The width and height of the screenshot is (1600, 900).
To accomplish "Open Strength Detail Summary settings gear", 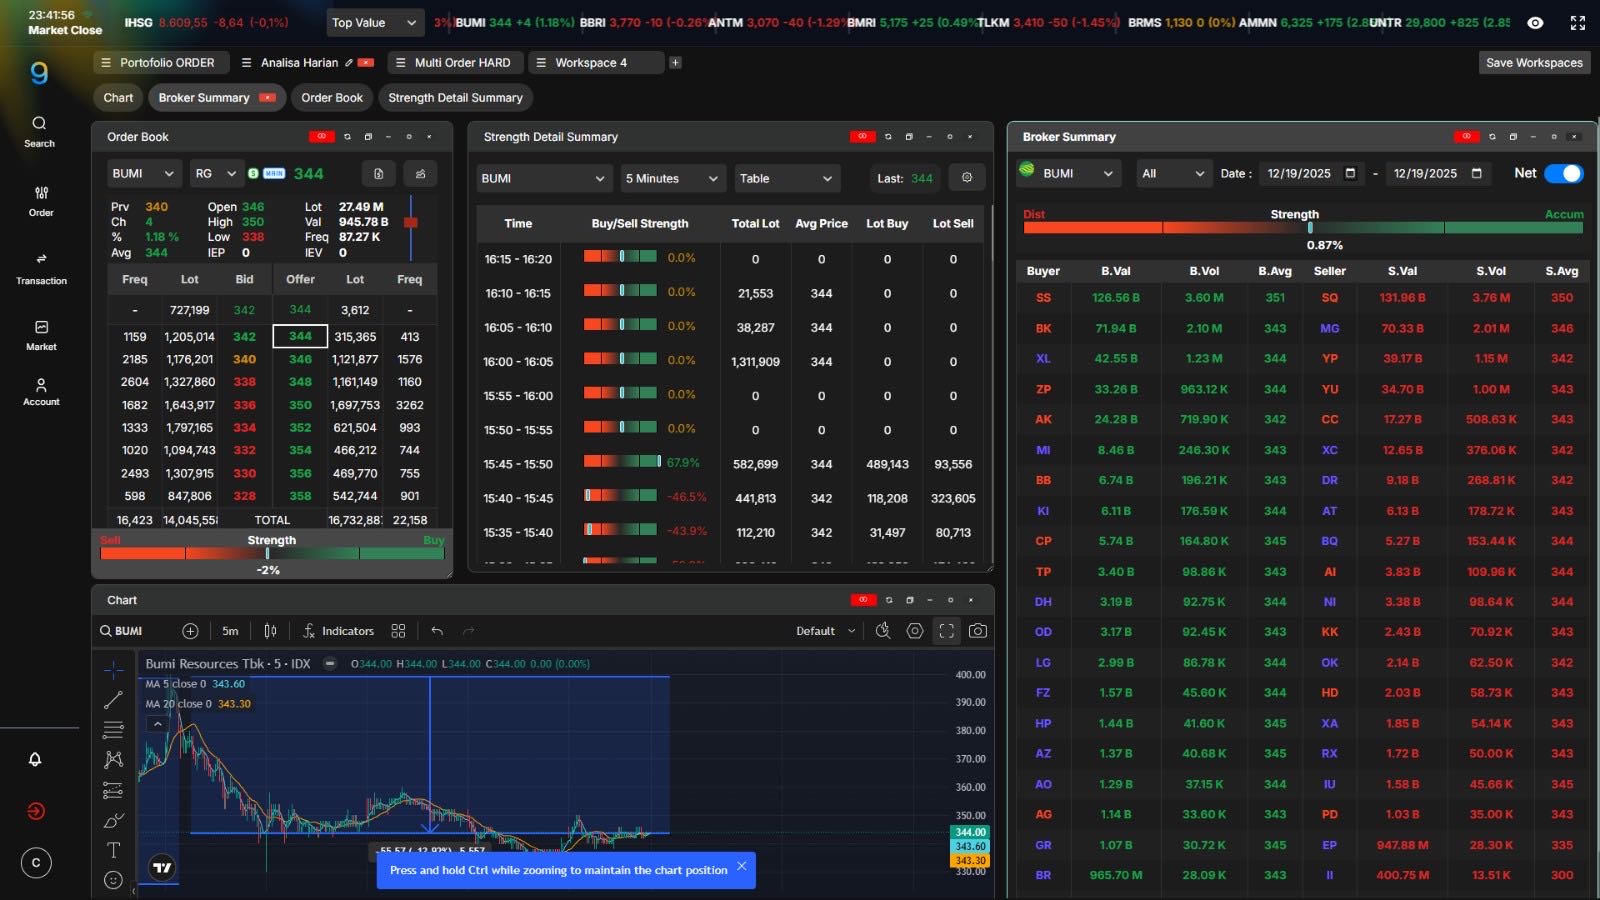I will coord(967,178).
